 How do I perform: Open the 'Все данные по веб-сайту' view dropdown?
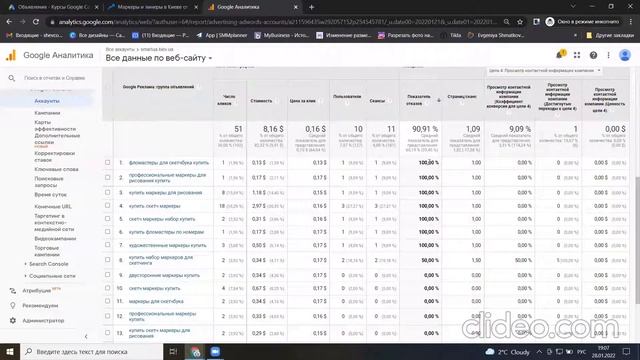(159, 58)
